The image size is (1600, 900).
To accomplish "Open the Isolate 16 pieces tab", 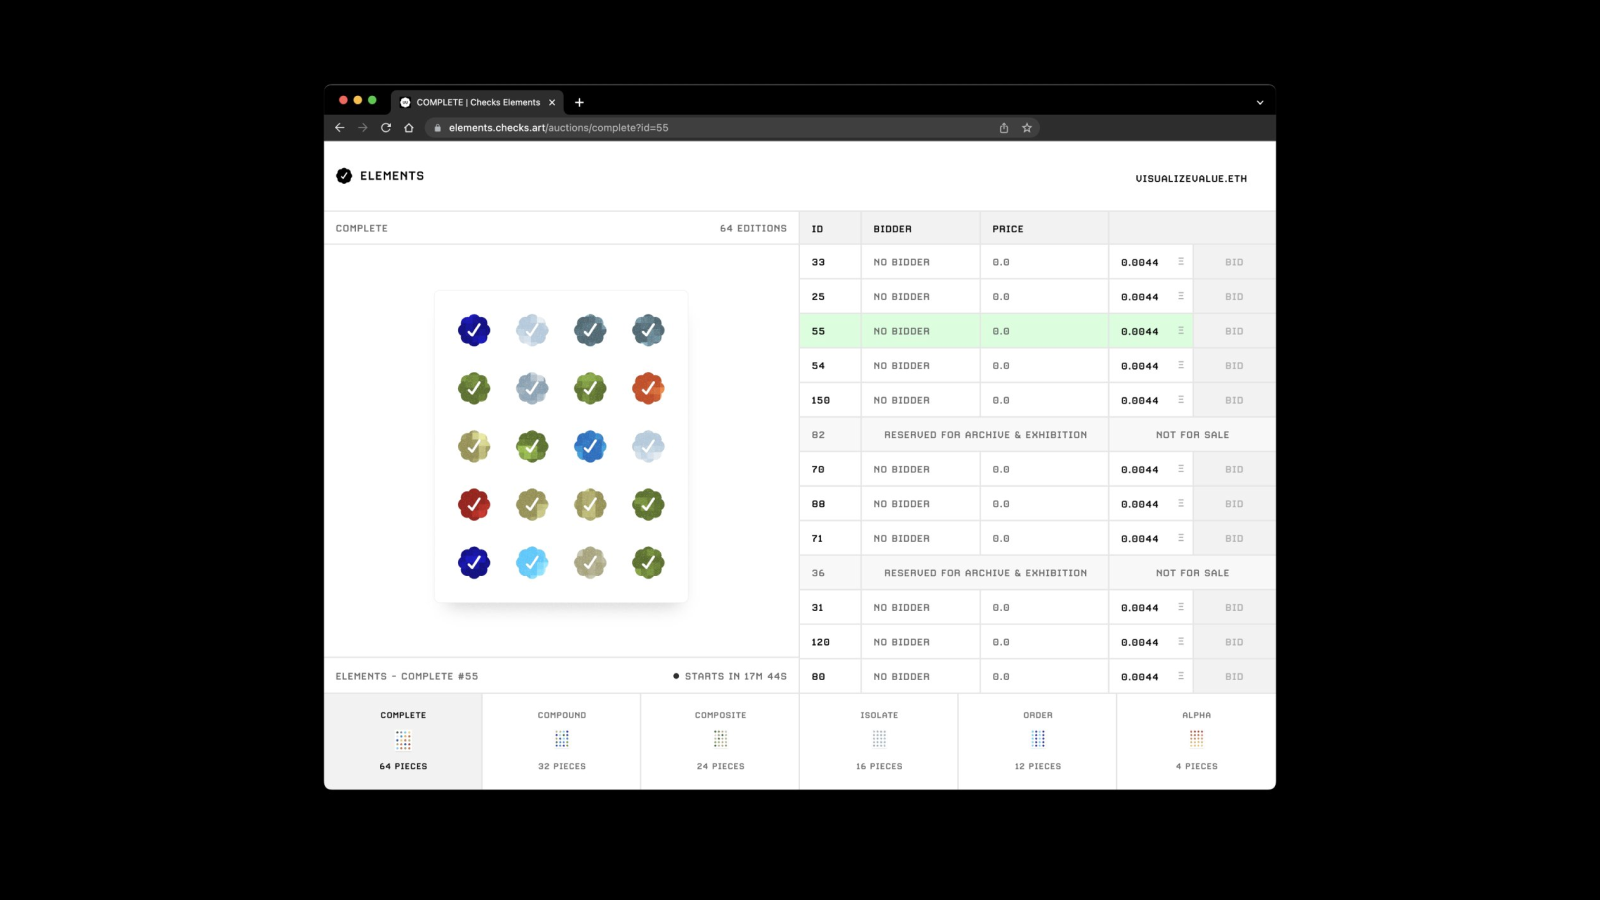I will [879, 741].
